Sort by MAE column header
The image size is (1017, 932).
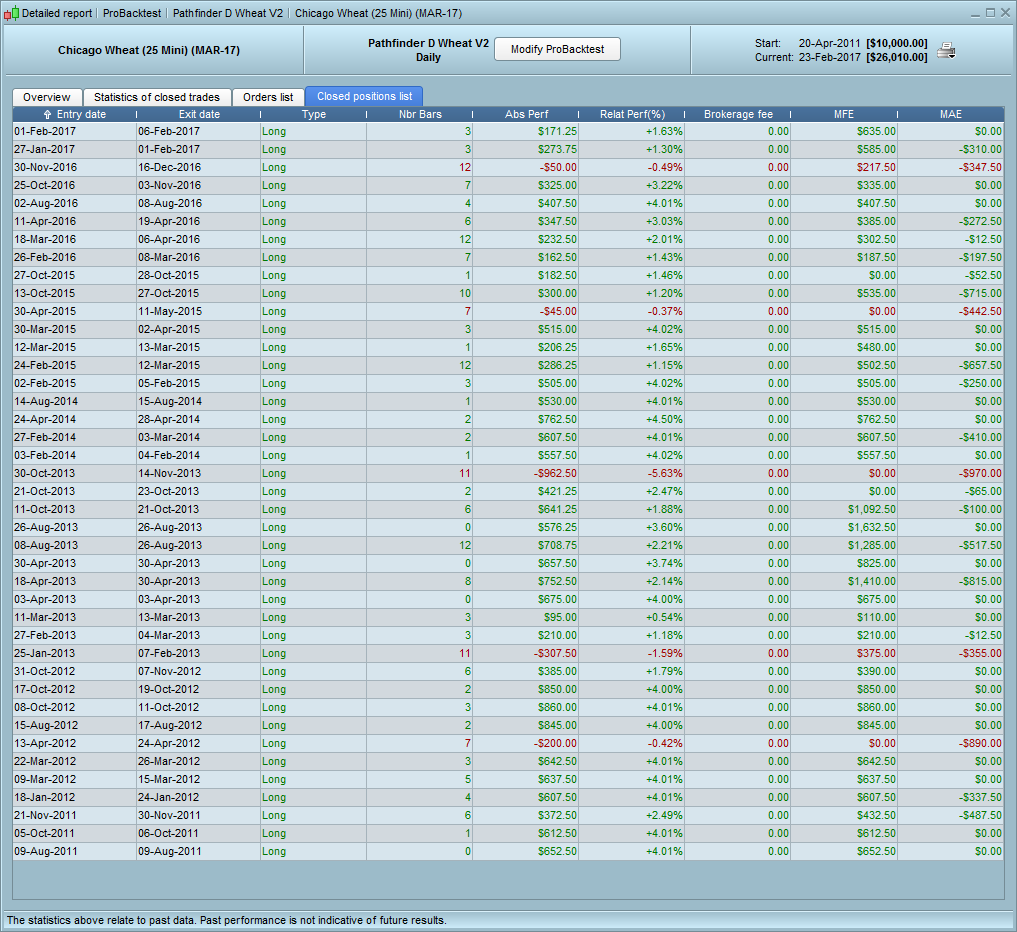[x=951, y=114]
